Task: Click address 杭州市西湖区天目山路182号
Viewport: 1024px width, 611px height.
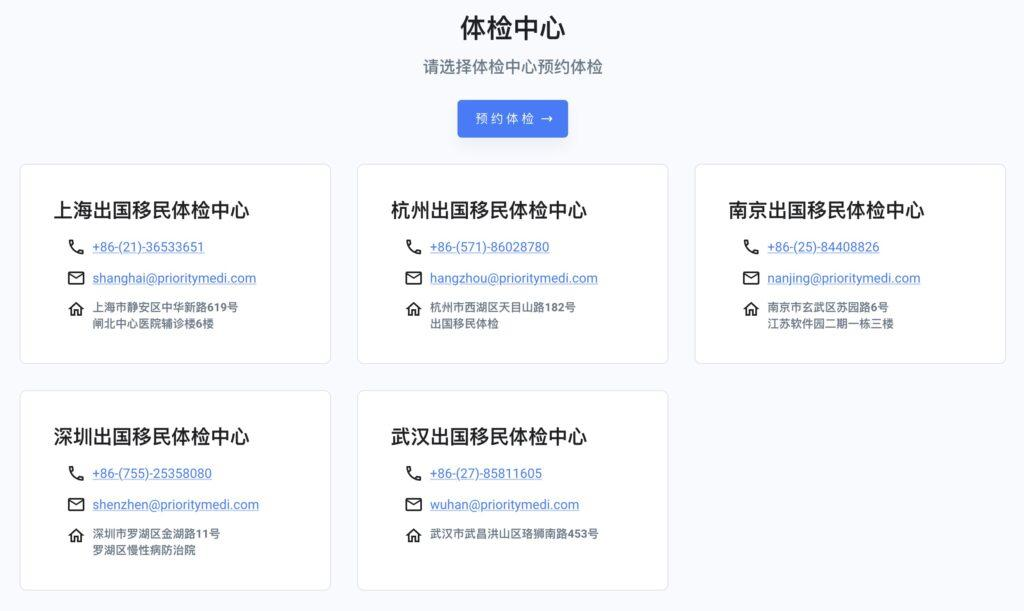Action: point(502,307)
